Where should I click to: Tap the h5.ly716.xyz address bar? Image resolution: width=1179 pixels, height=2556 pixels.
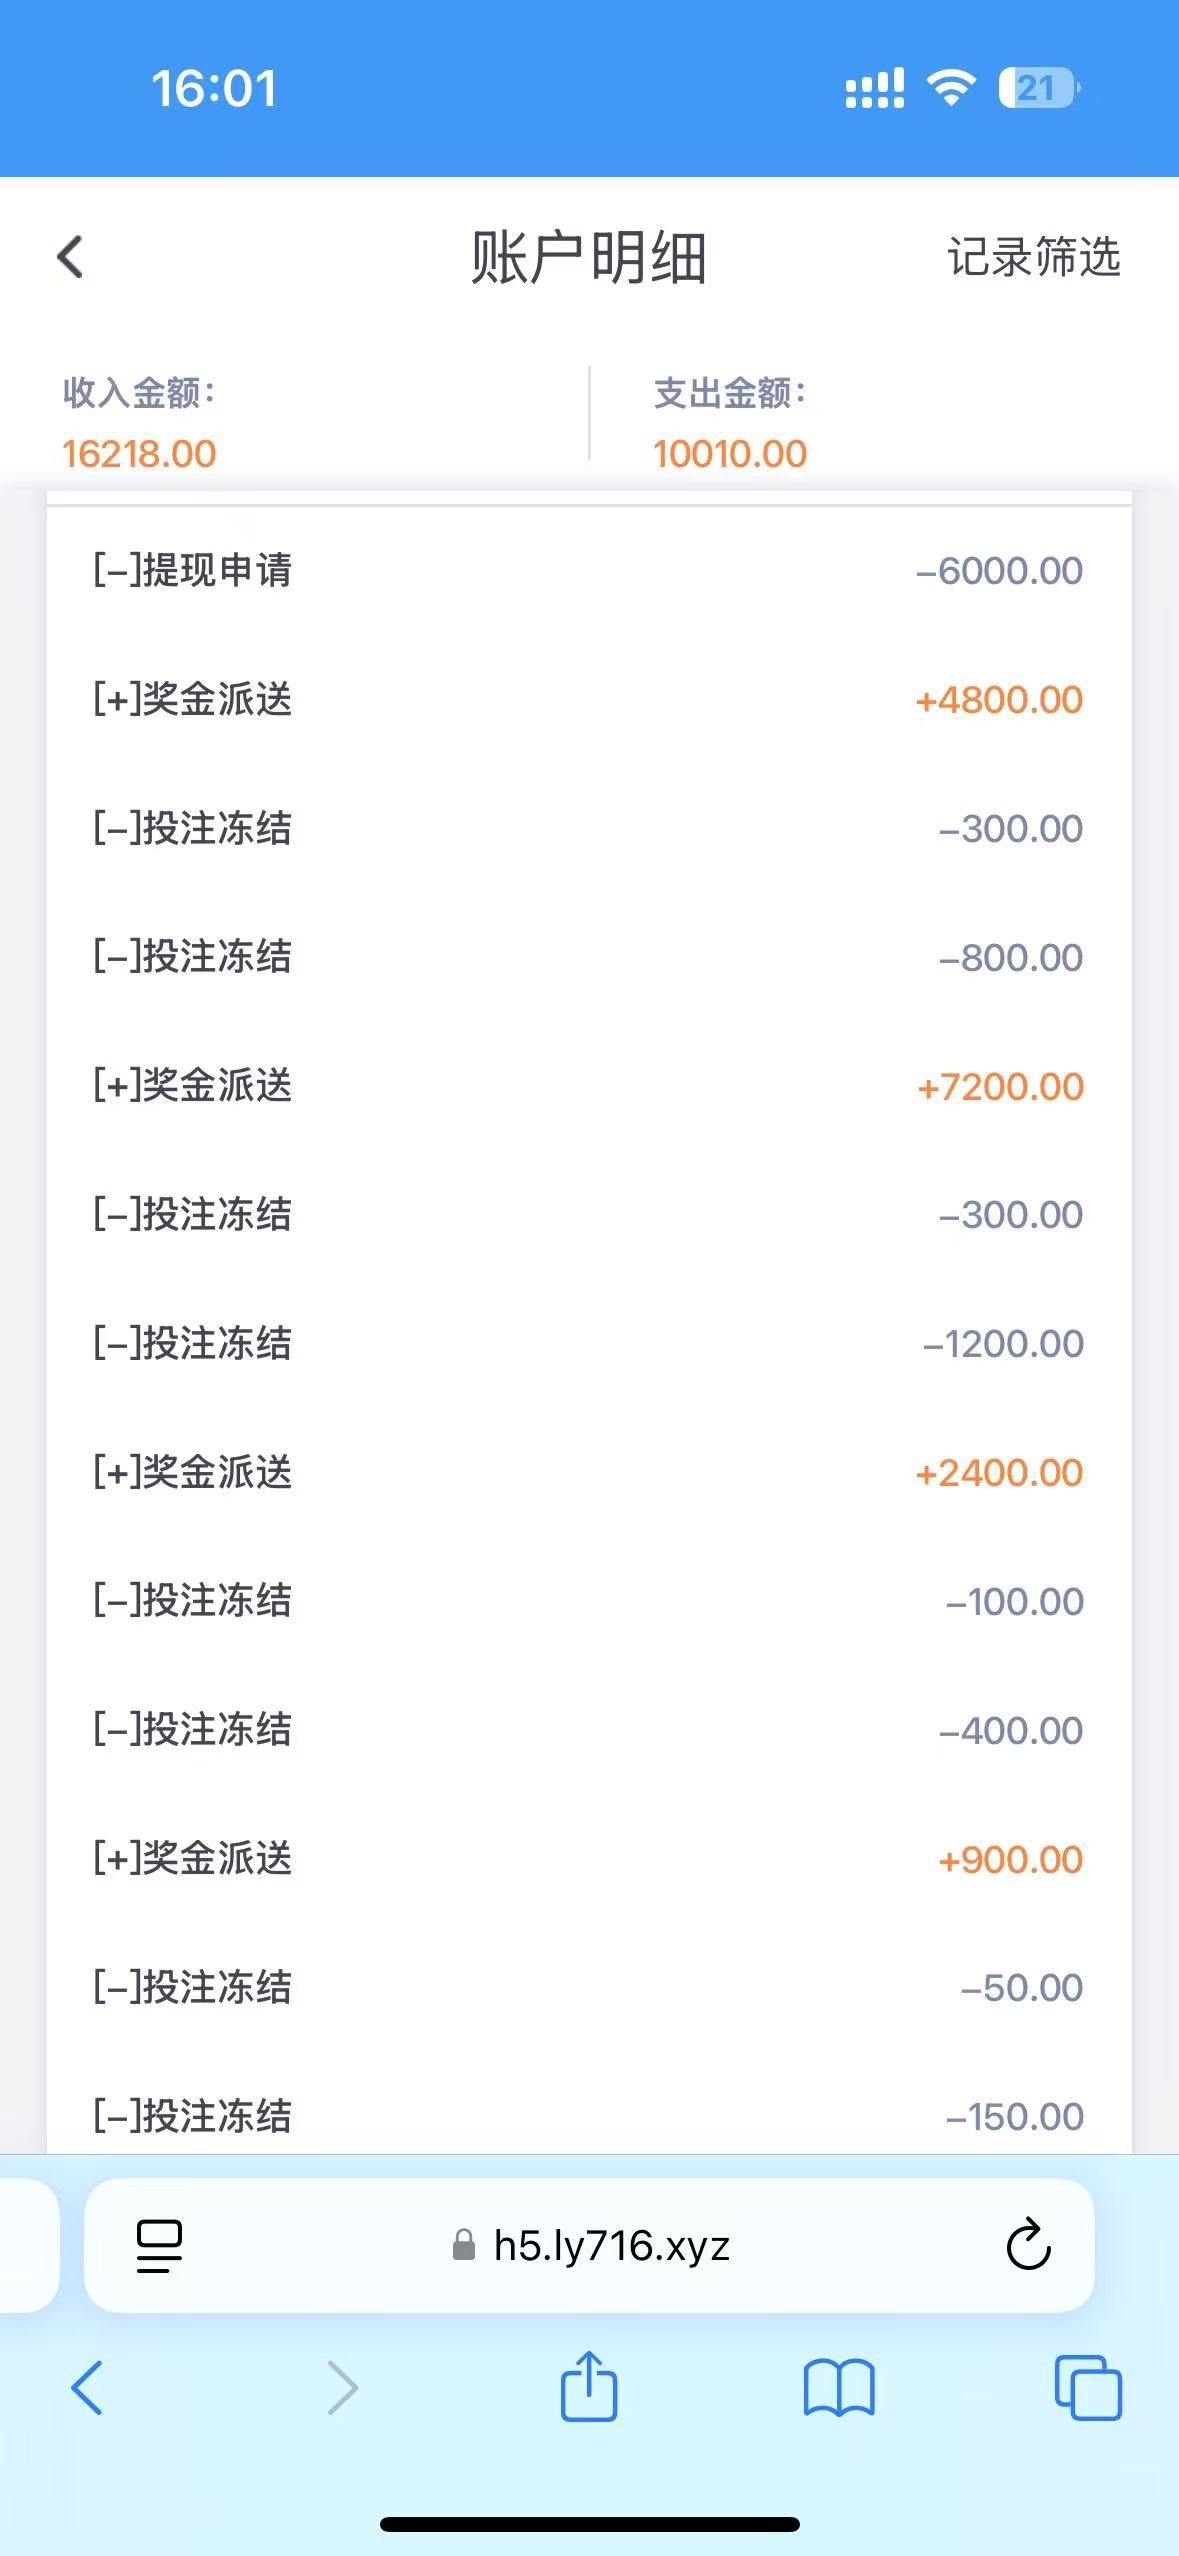pos(610,2246)
